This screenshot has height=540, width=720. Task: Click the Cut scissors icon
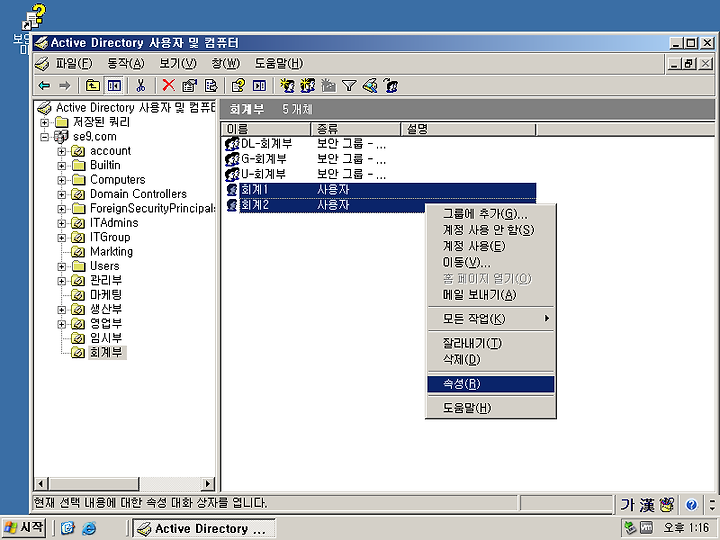[141, 85]
